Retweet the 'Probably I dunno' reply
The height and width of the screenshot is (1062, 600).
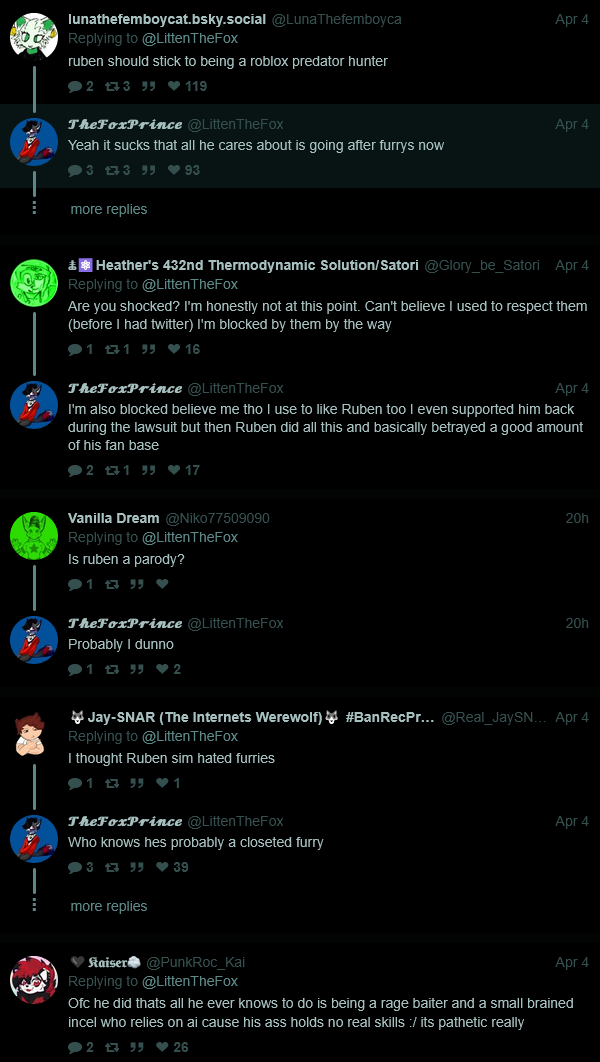[x=112, y=669]
